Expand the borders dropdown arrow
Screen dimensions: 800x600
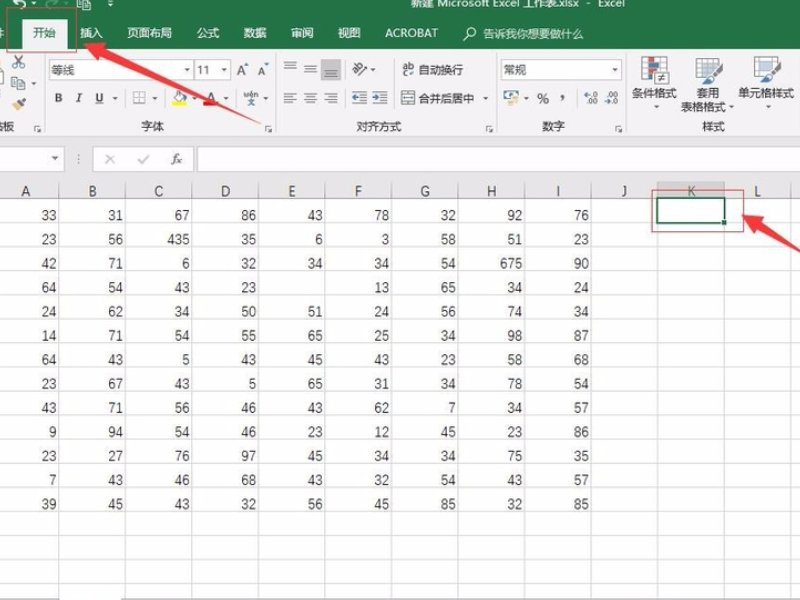tap(154, 97)
